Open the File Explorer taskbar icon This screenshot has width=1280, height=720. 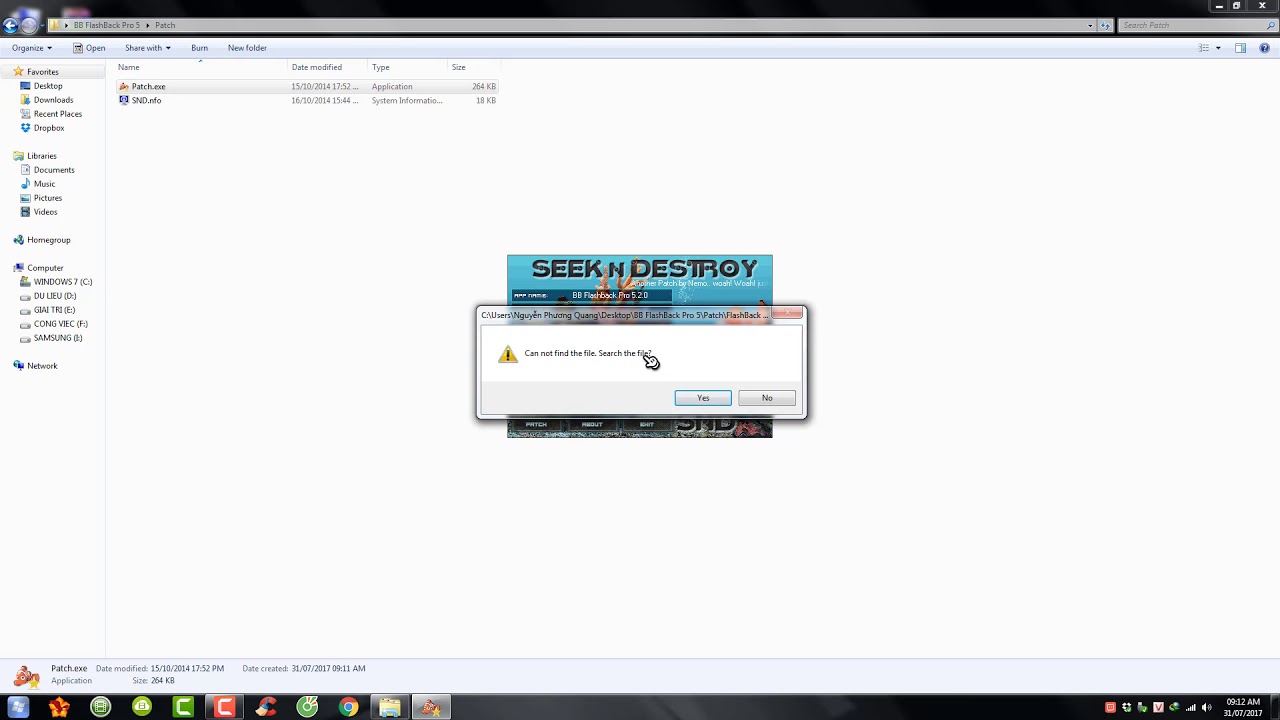click(x=389, y=708)
